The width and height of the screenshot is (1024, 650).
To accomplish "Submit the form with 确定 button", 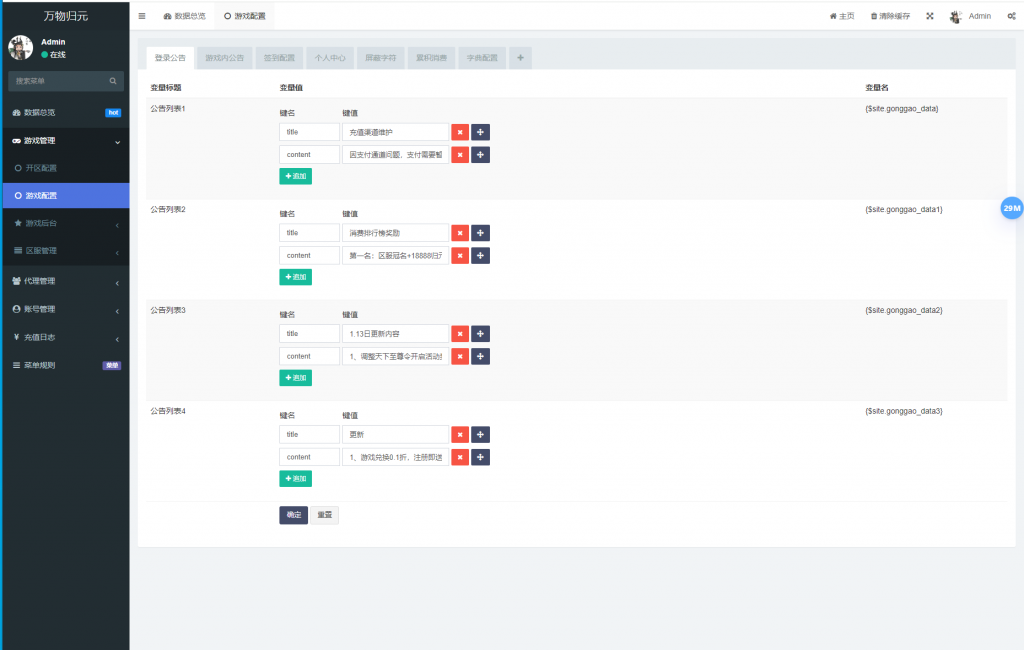I will (294, 515).
